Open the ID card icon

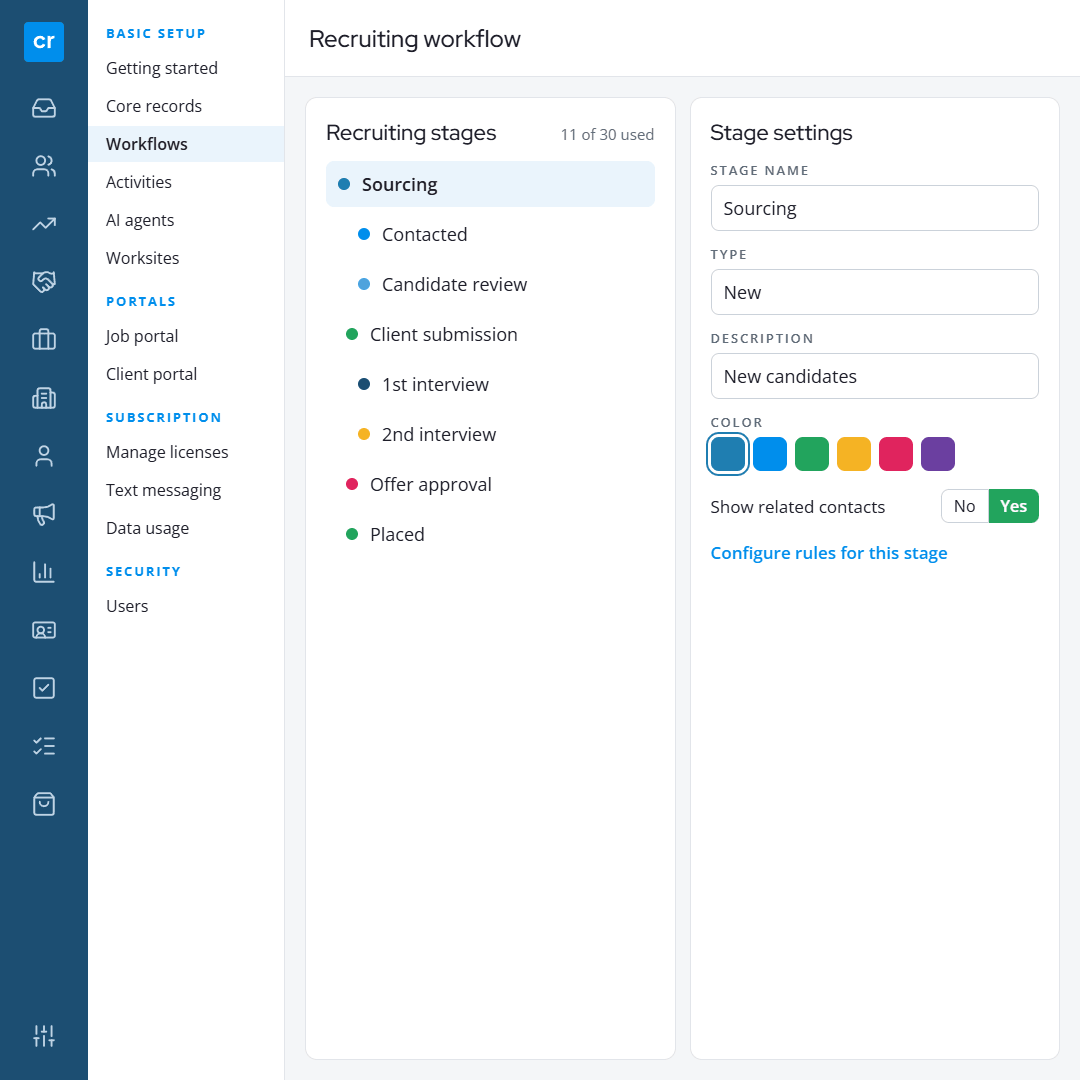[44, 630]
